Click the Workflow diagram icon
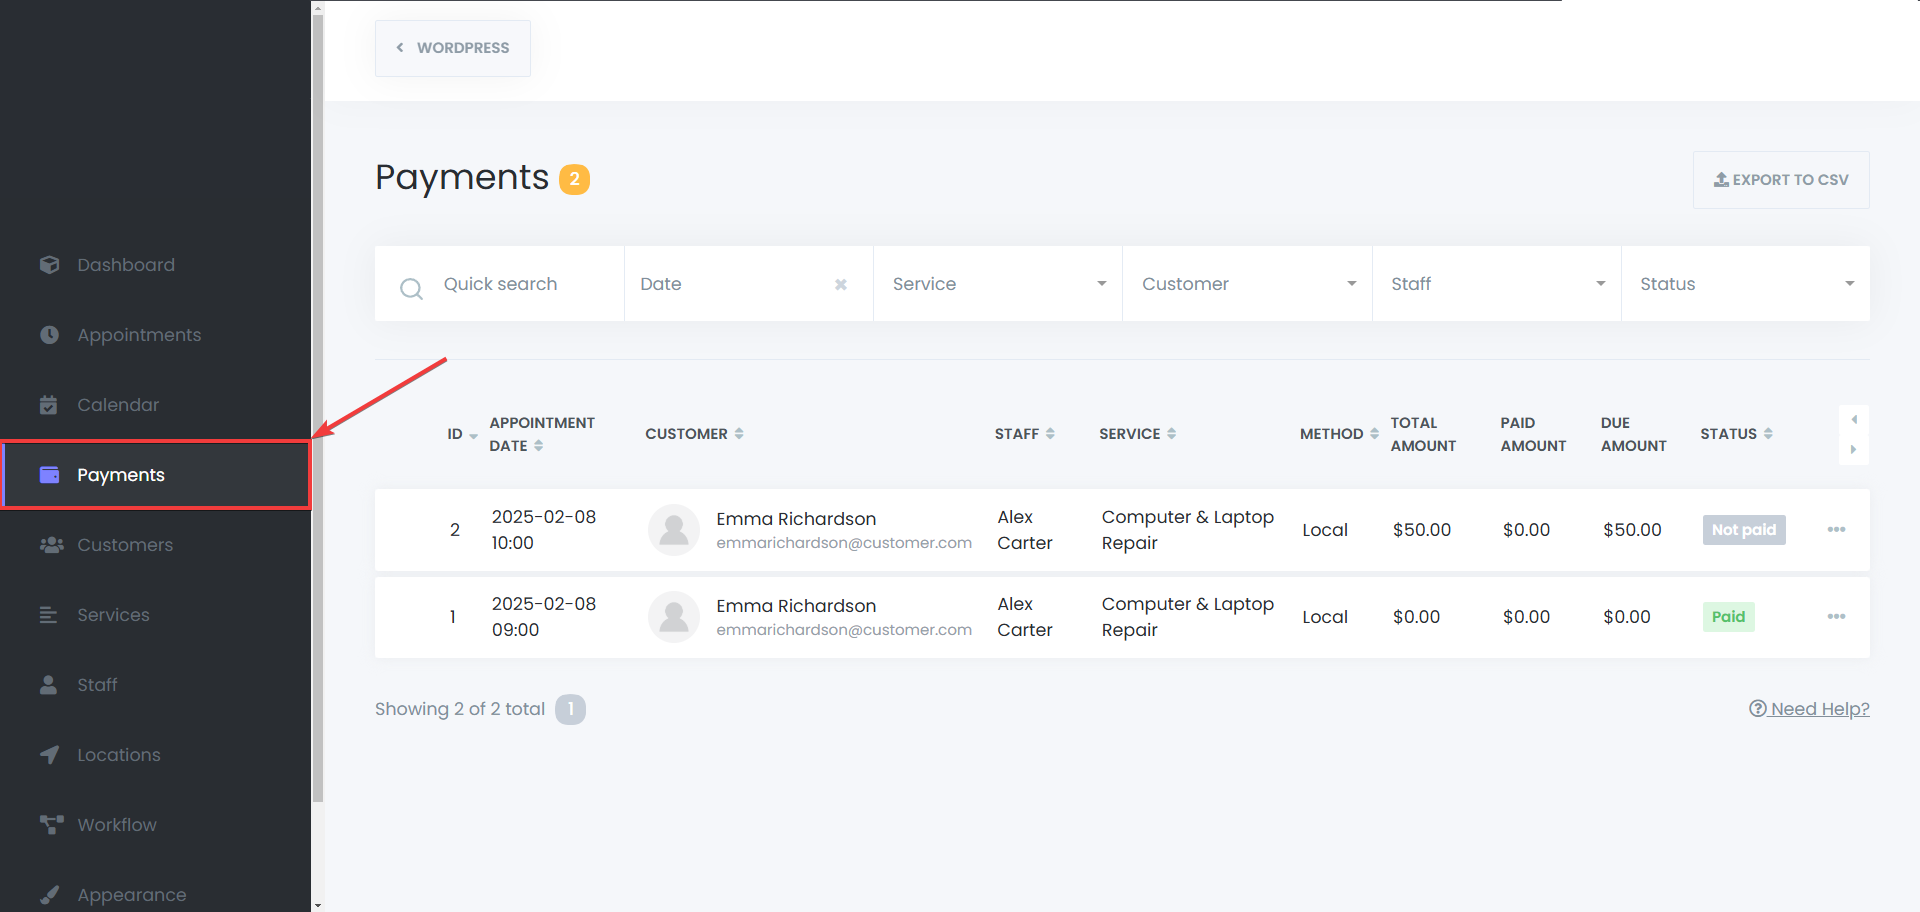This screenshot has width=1920, height=912. point(50,825)
